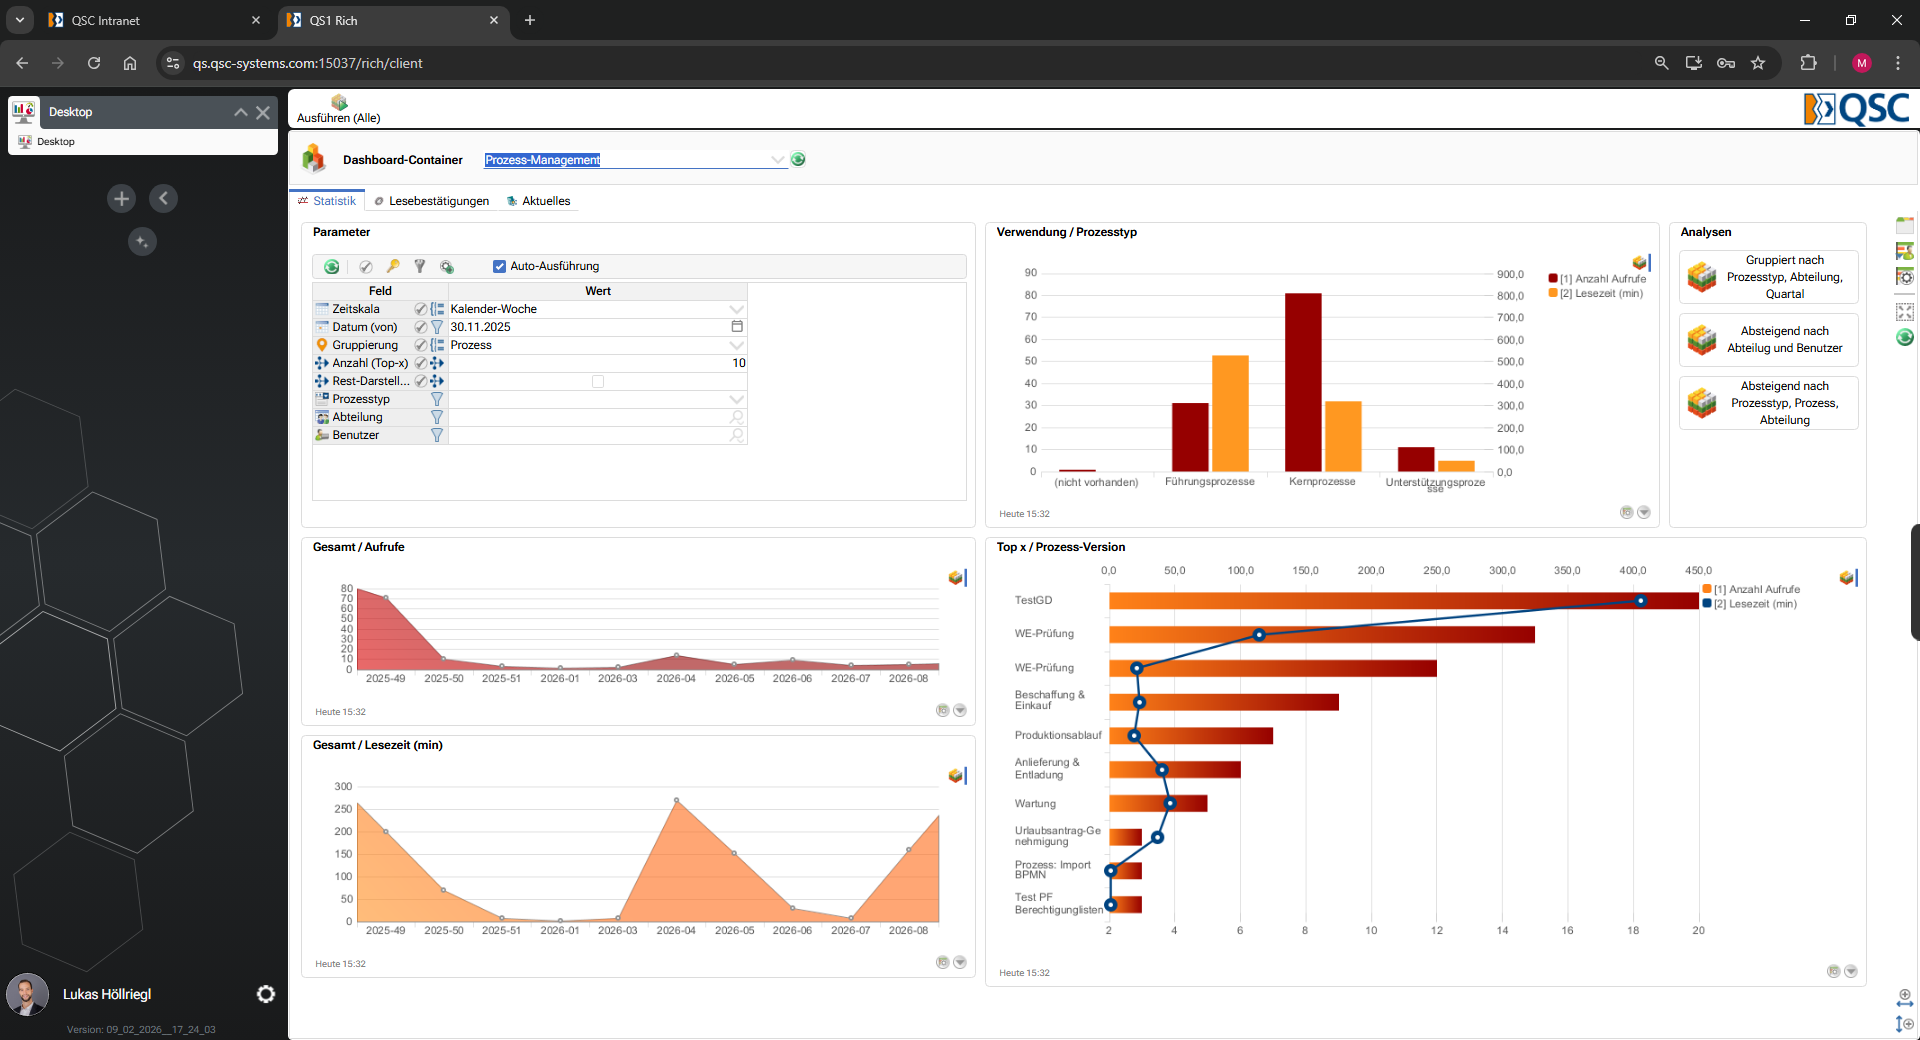This screenshot has height=1040, width=1920.
Task: Click the filter funnel icon for Abteilung
Action: [x=437, y=417]
